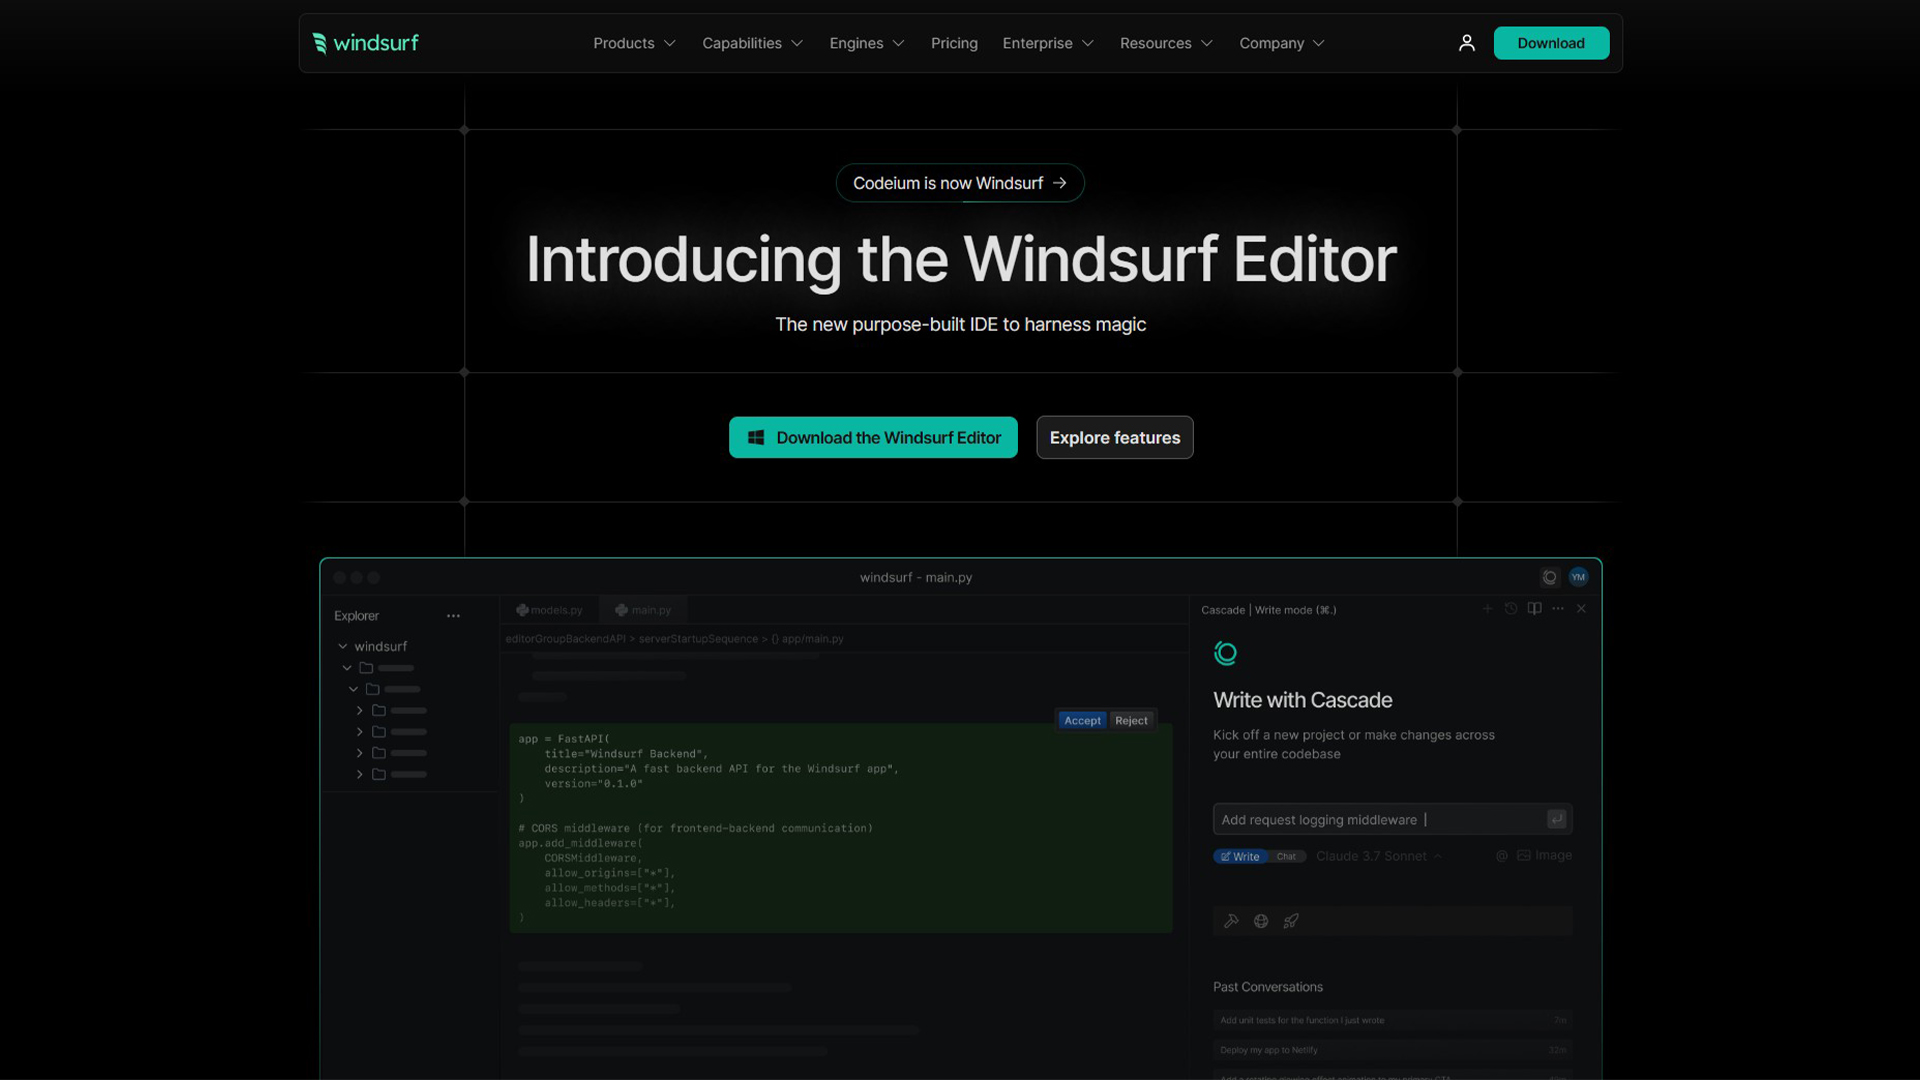Click the serverStartupSequence breadcrumb
The image size is (1920, 1080).
[698, 639]
